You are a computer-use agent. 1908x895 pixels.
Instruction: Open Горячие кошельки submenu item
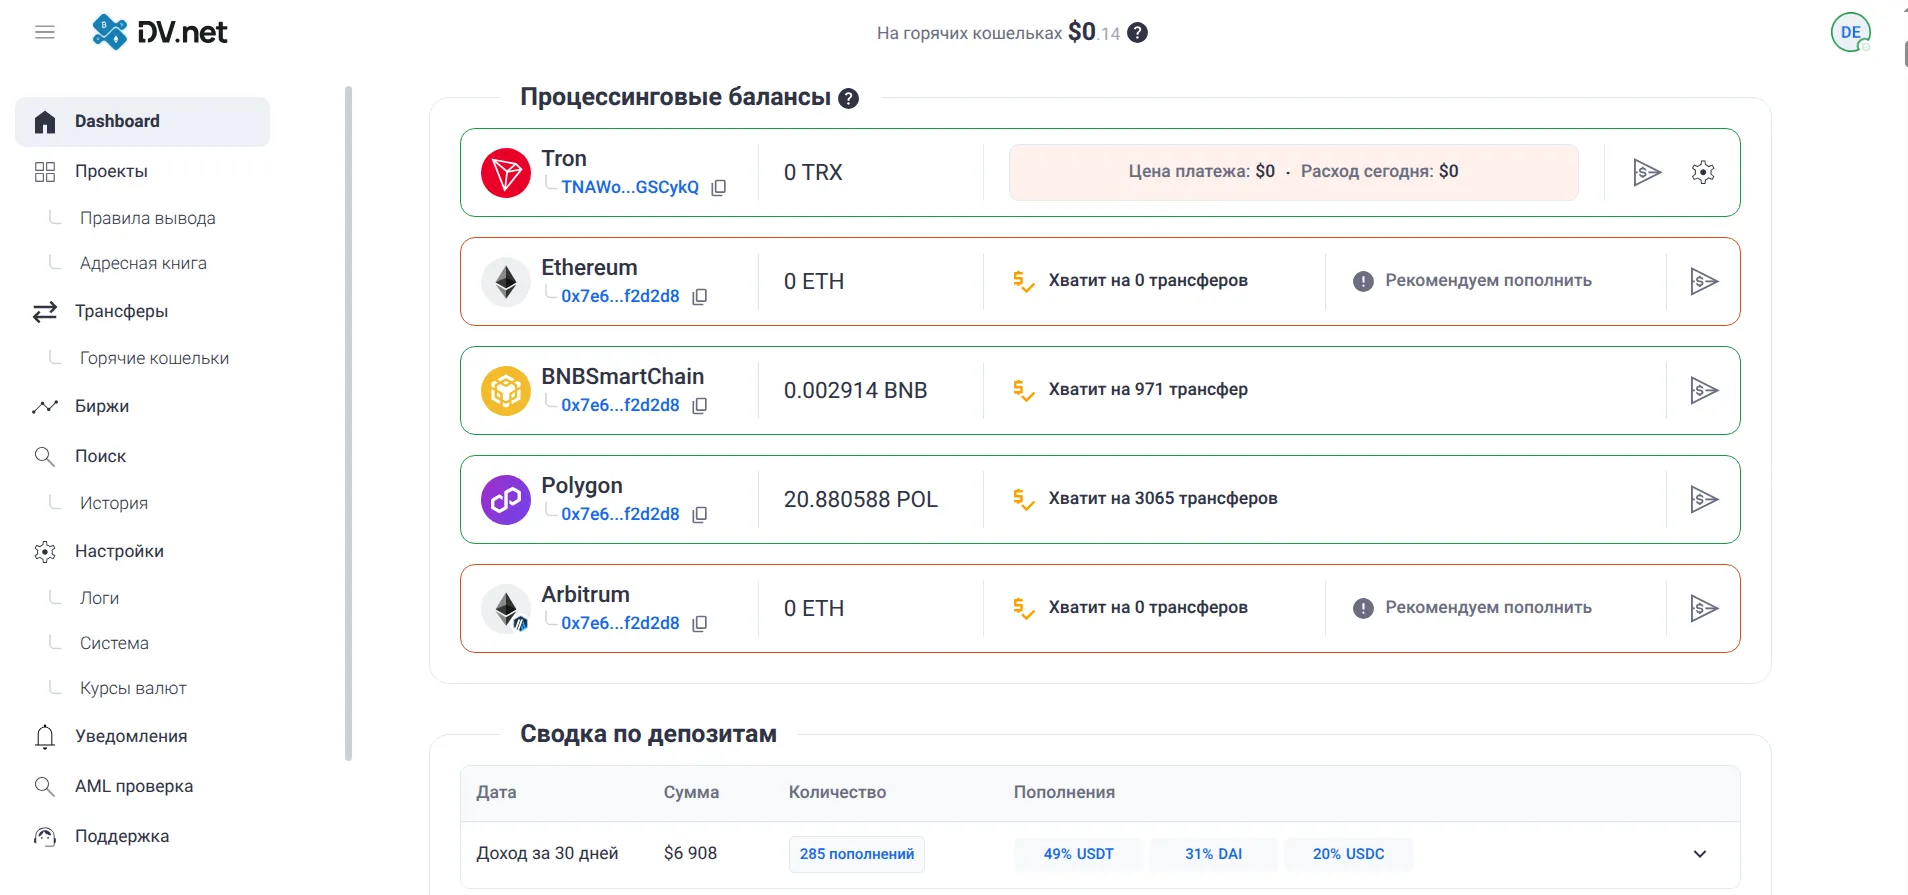tap(154, 358)
